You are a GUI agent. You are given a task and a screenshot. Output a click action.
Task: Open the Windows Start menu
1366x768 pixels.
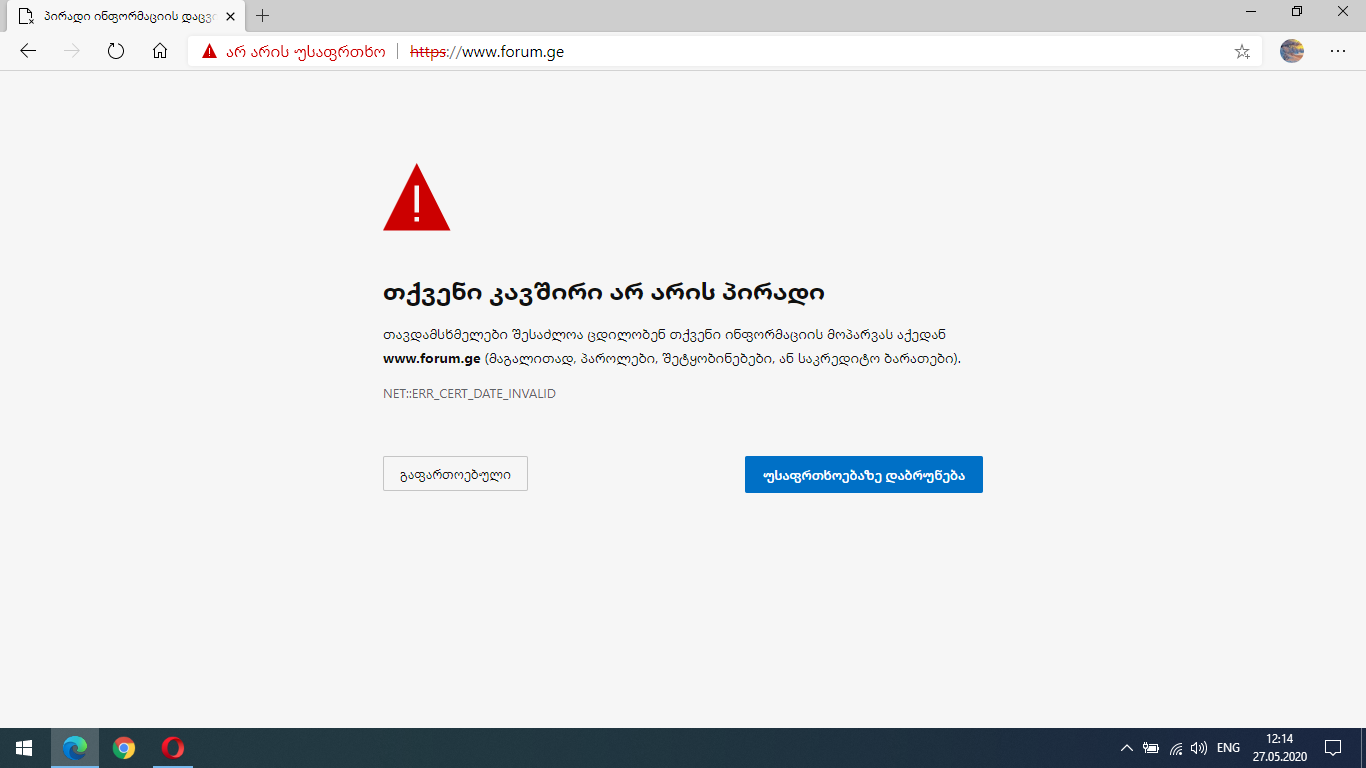[x=25, y=748]
